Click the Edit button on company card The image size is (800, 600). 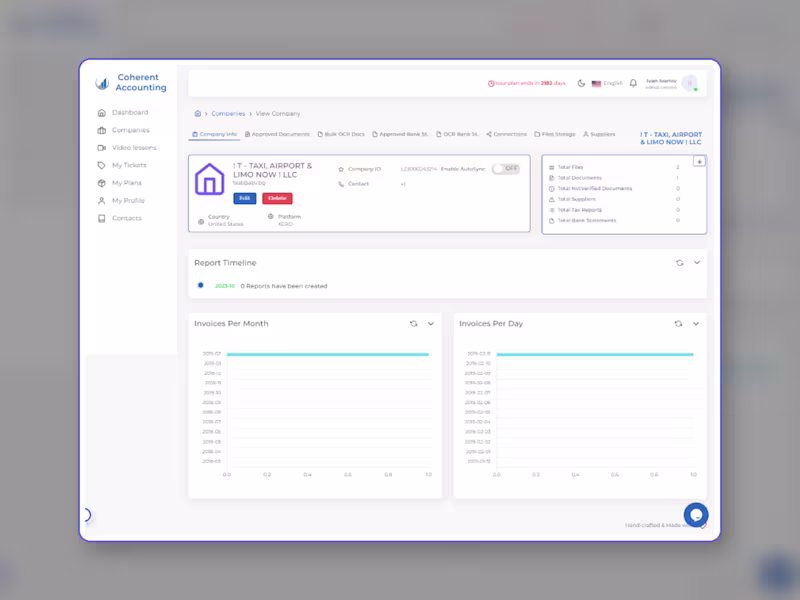click(245, 198)
